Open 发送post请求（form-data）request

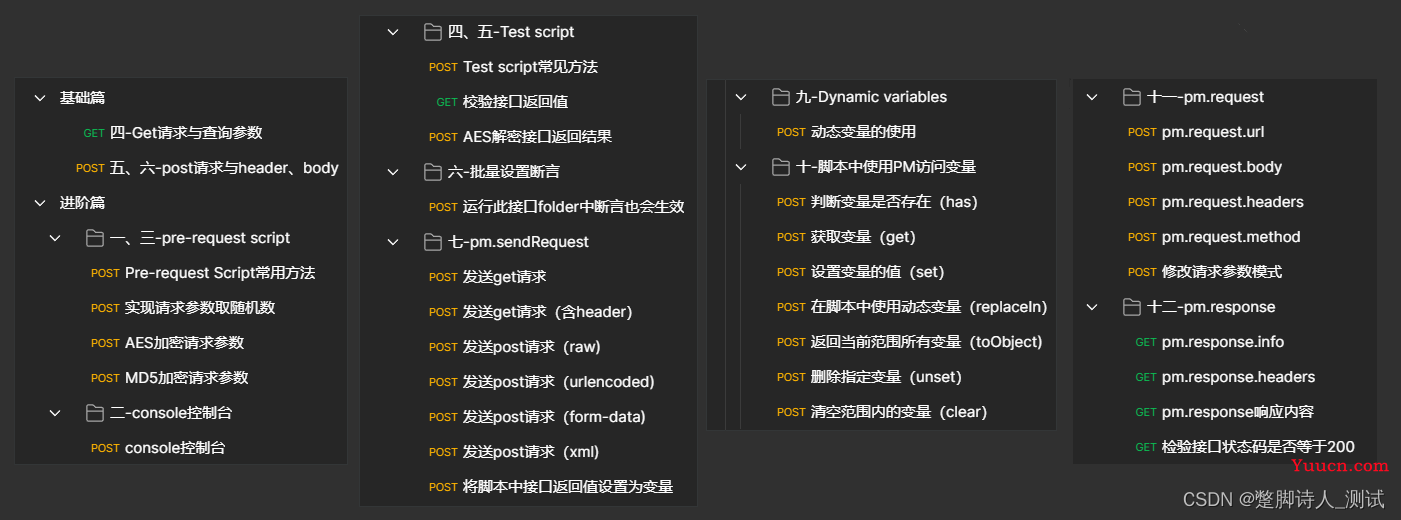point(528,417)
